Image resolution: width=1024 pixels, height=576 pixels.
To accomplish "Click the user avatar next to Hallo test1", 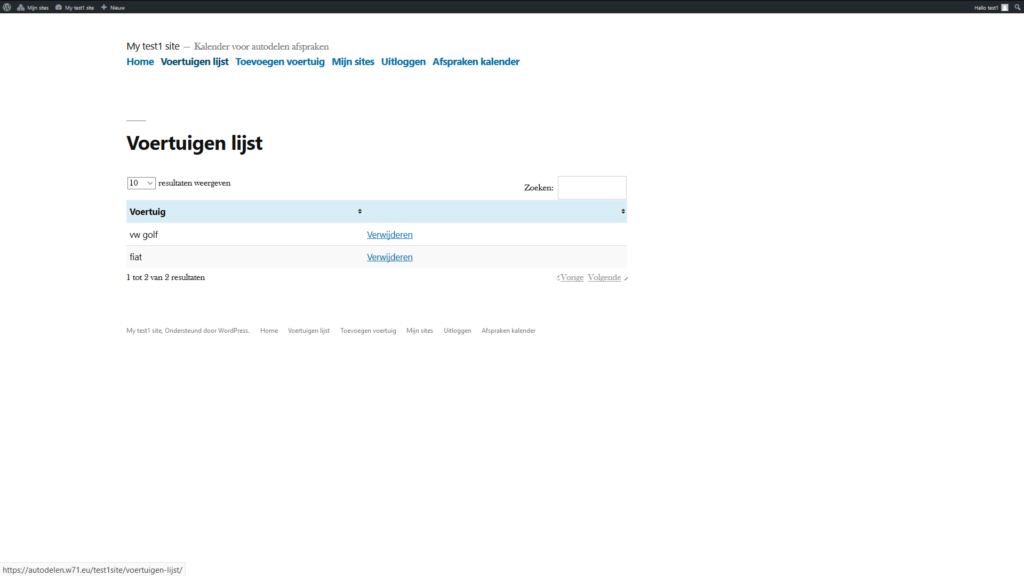I will point(1005,7).
